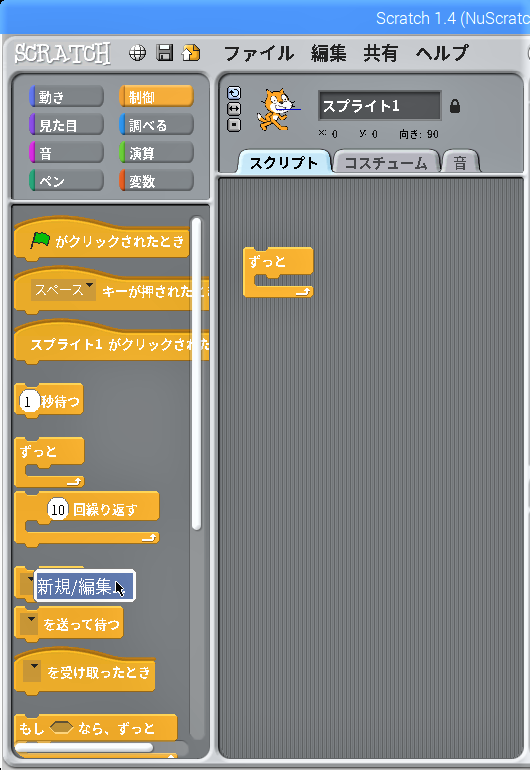The width and height of the screenshot is (530, 770).
Task: Open the を送って待つ message dropdown
Action: 31,624
